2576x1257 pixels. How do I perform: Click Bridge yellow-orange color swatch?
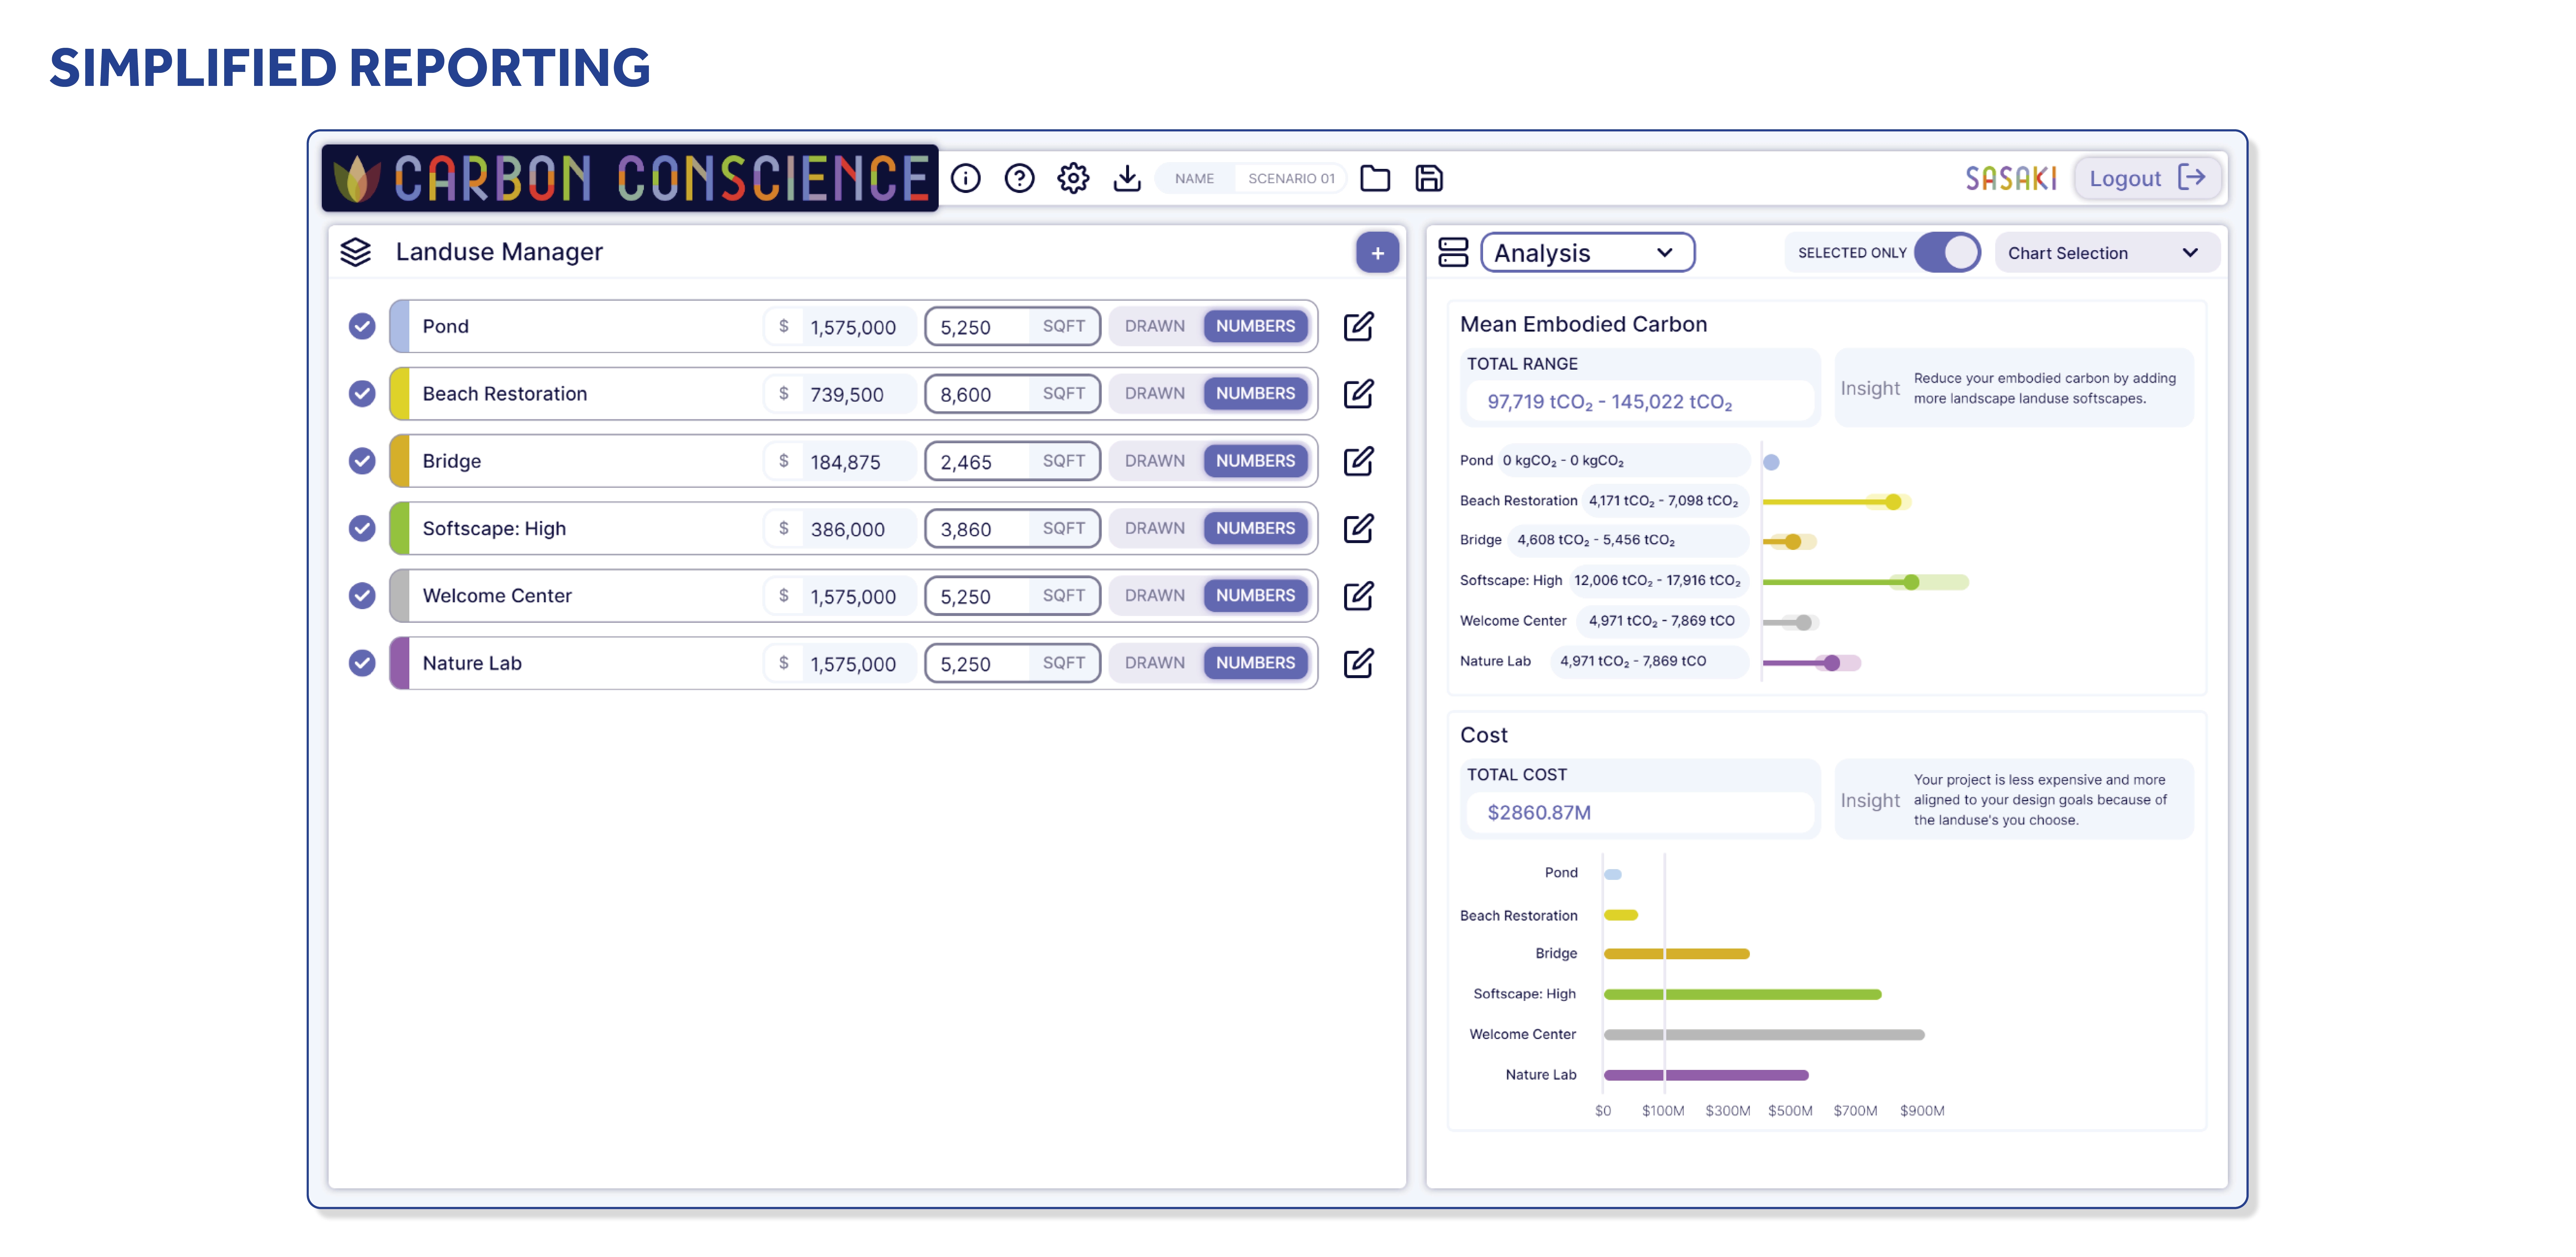[399, 461]
